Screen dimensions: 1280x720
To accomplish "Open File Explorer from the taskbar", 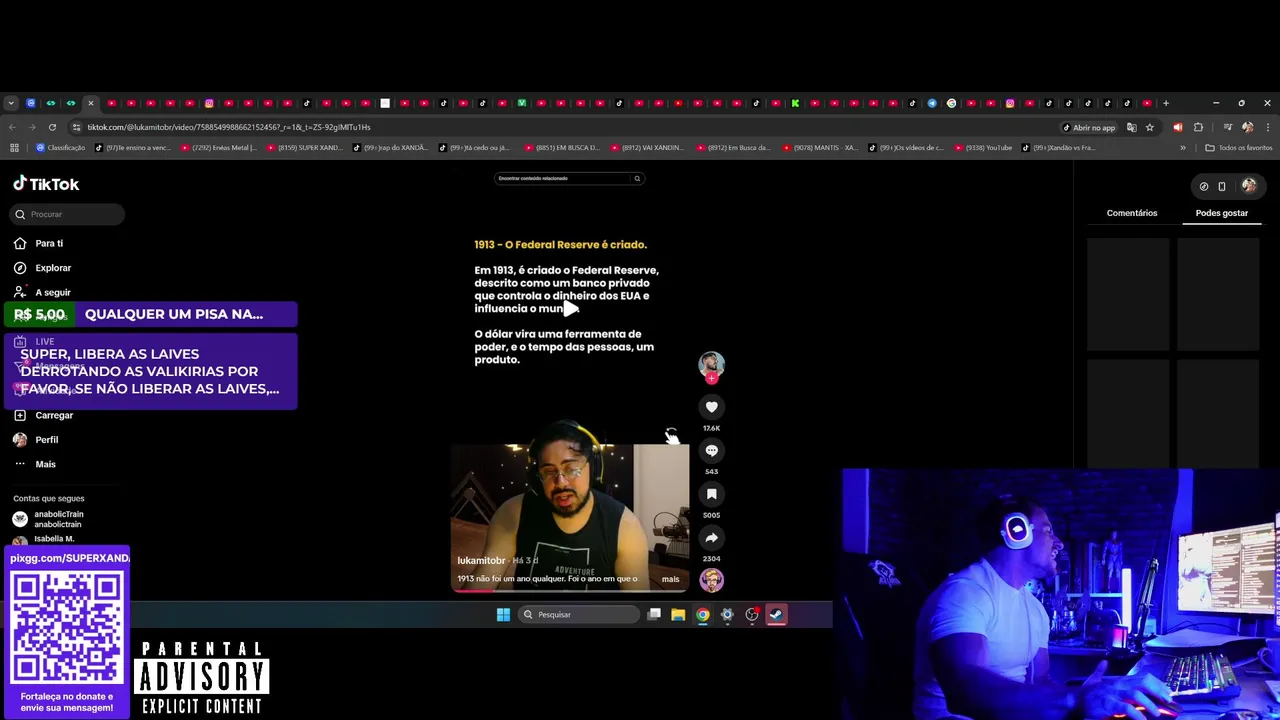I will 678,615.
